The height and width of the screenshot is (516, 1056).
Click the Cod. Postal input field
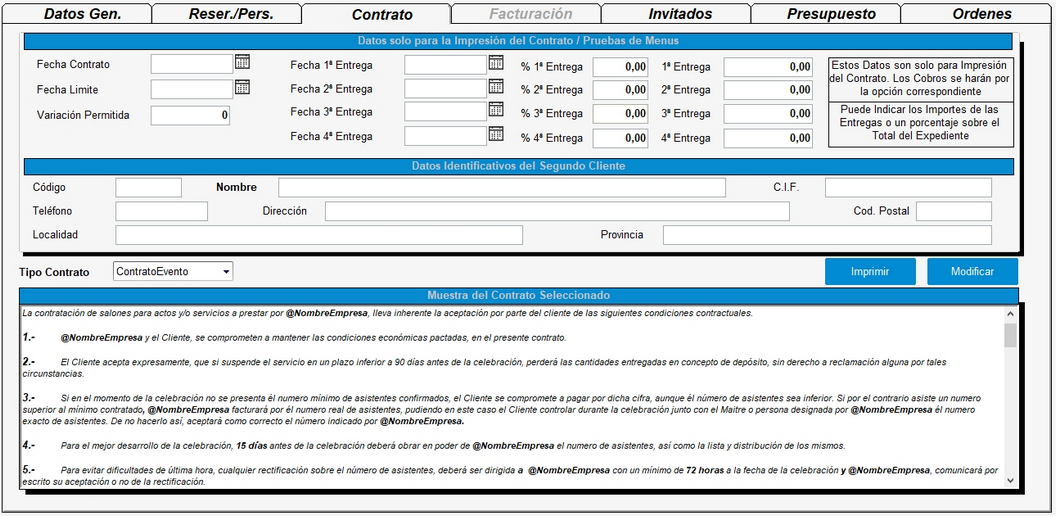(x=954, y=211)
